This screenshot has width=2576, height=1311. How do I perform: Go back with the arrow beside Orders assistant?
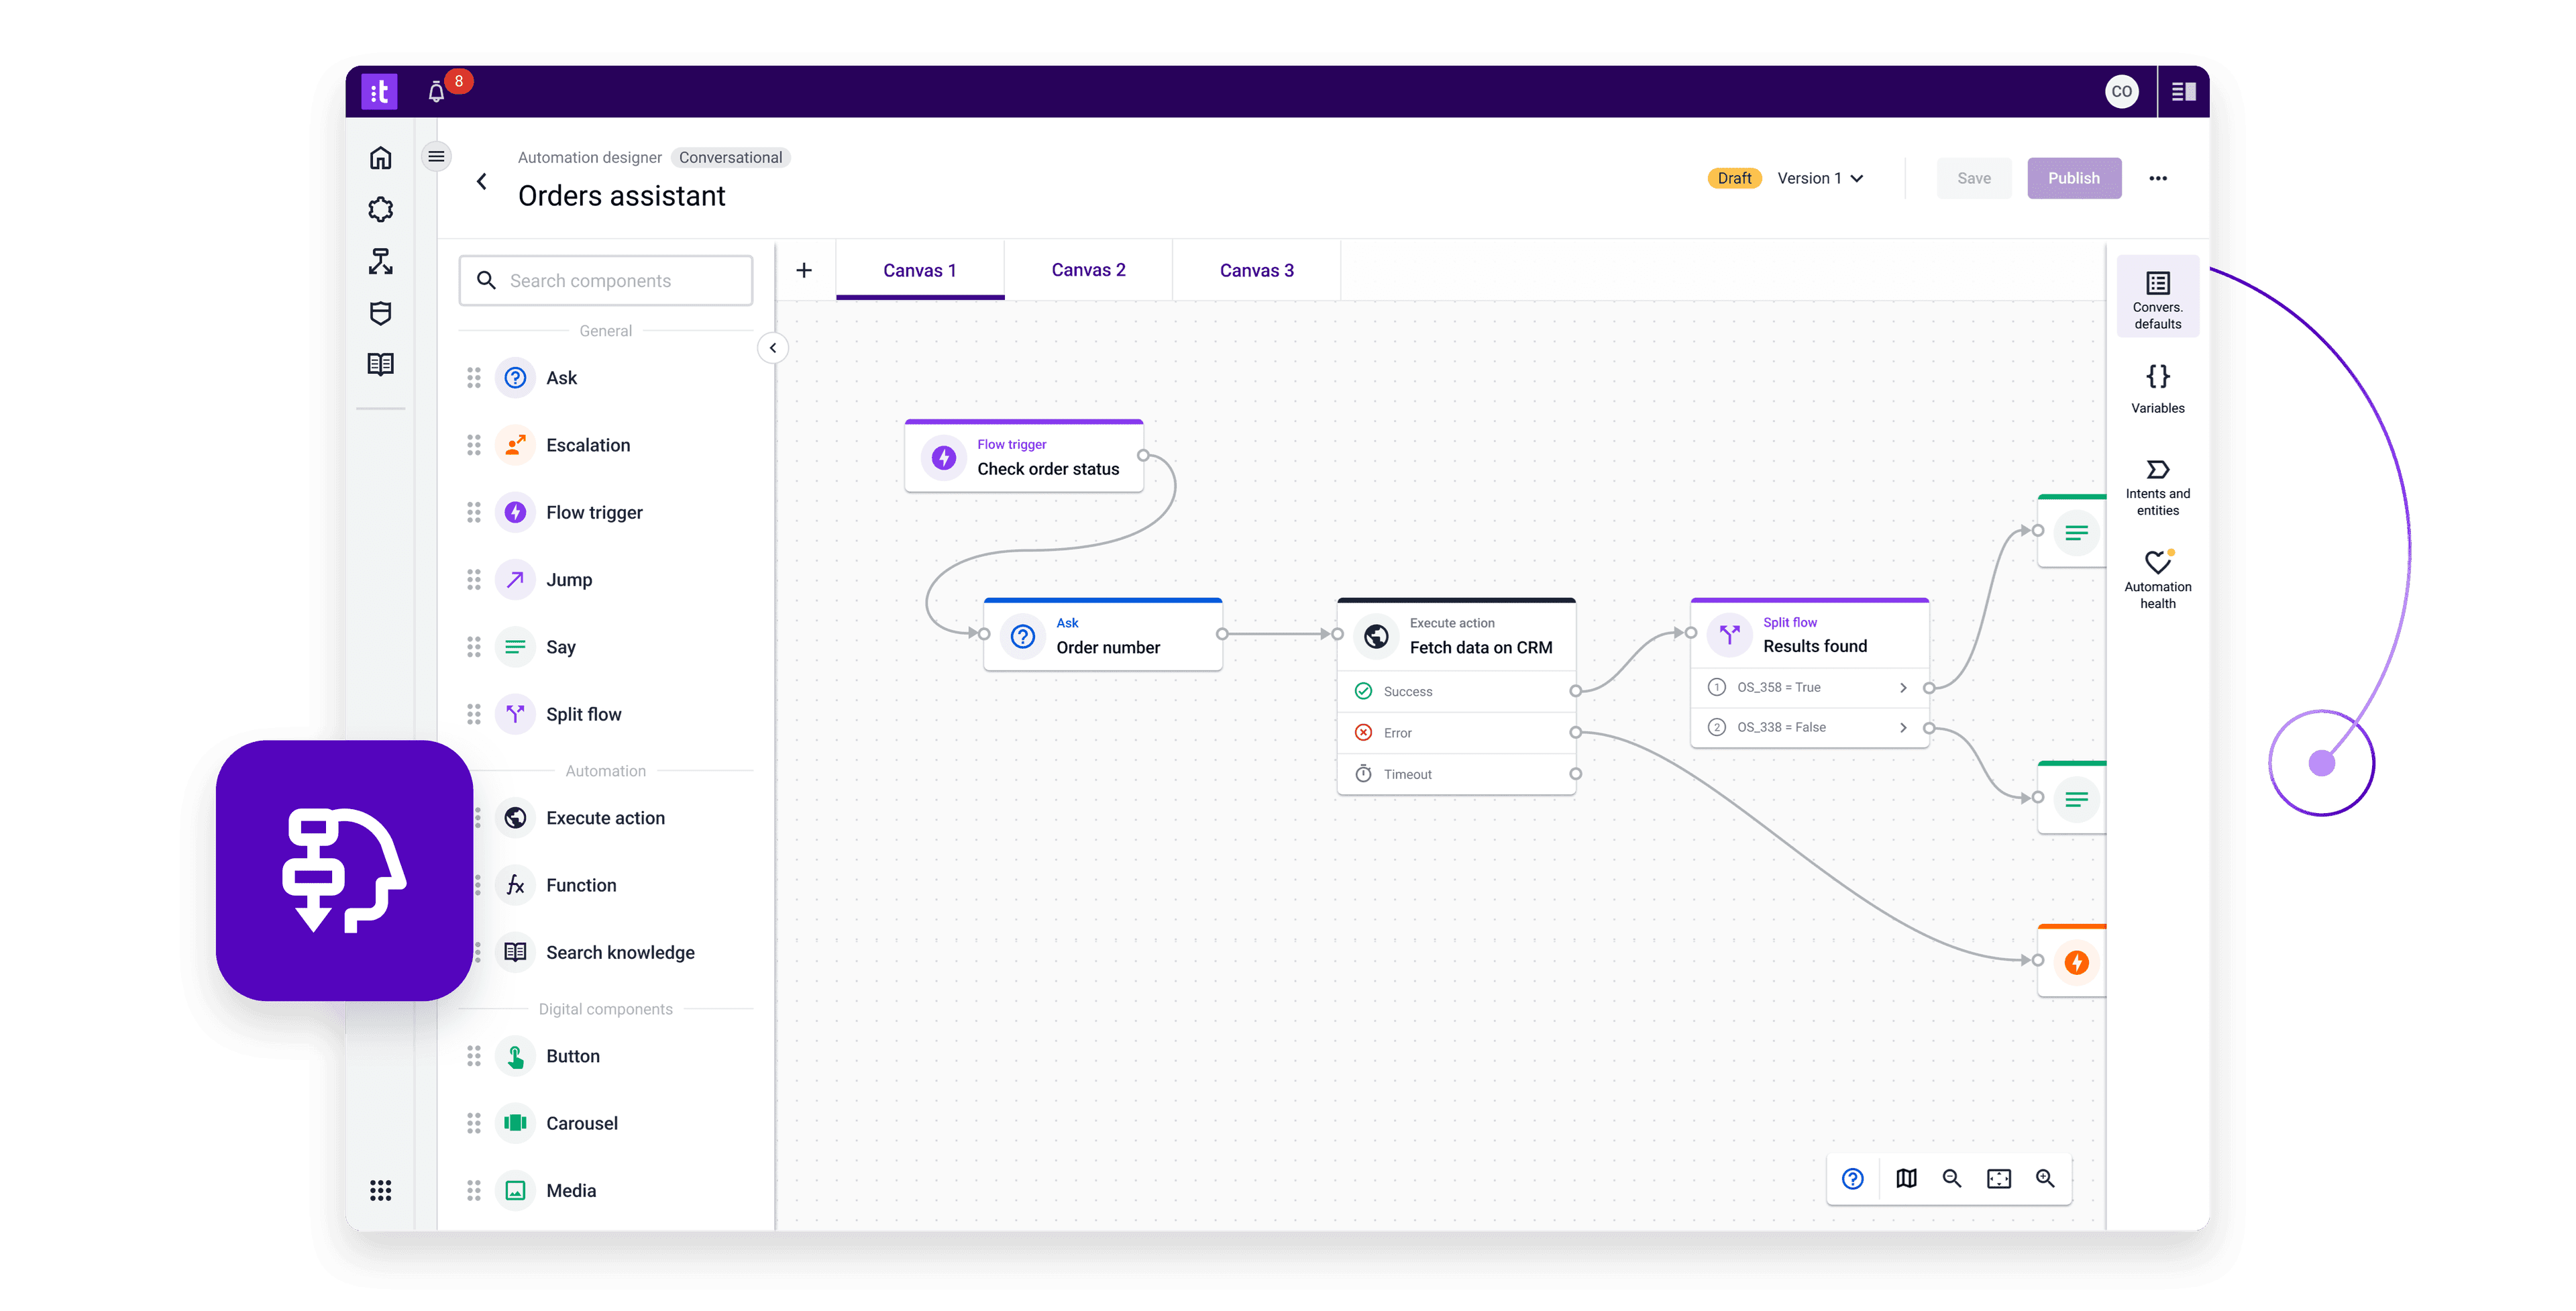coord(482,181)
